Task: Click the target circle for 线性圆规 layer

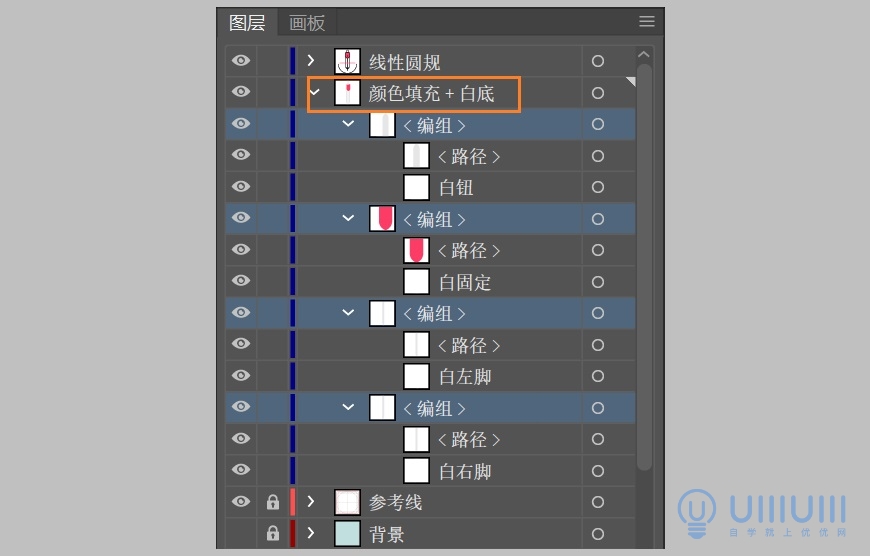Action: click(x=598, y=61)
